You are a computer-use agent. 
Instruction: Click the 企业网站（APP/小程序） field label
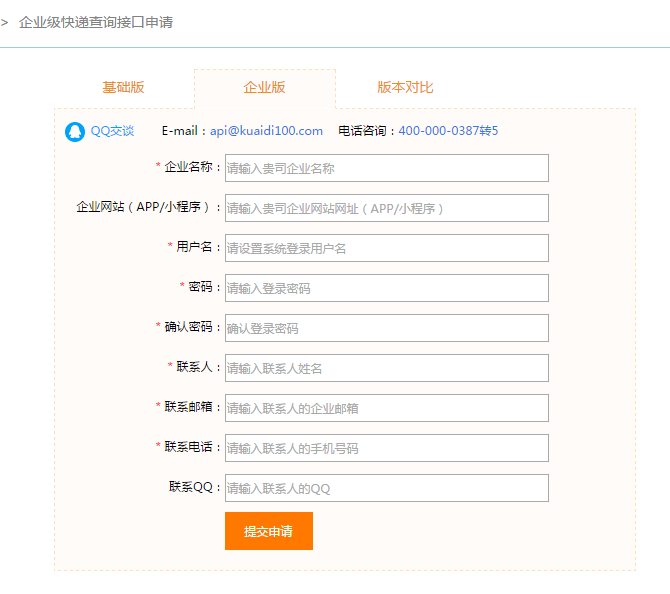point(146,207)
